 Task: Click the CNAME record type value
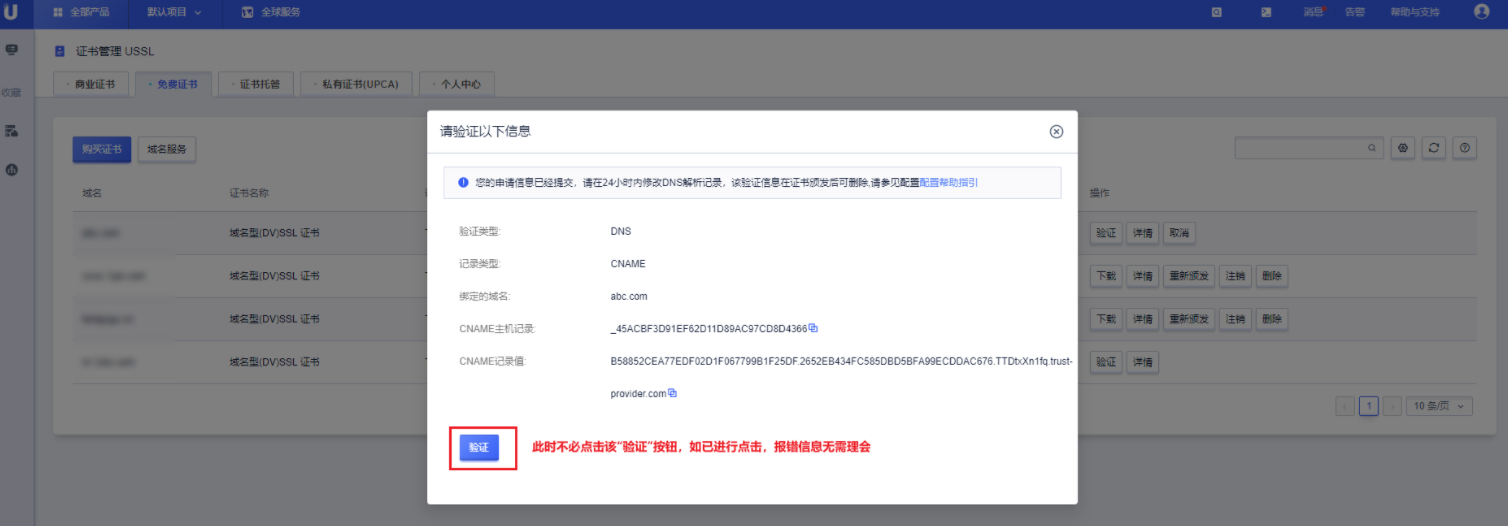[628, 264]
